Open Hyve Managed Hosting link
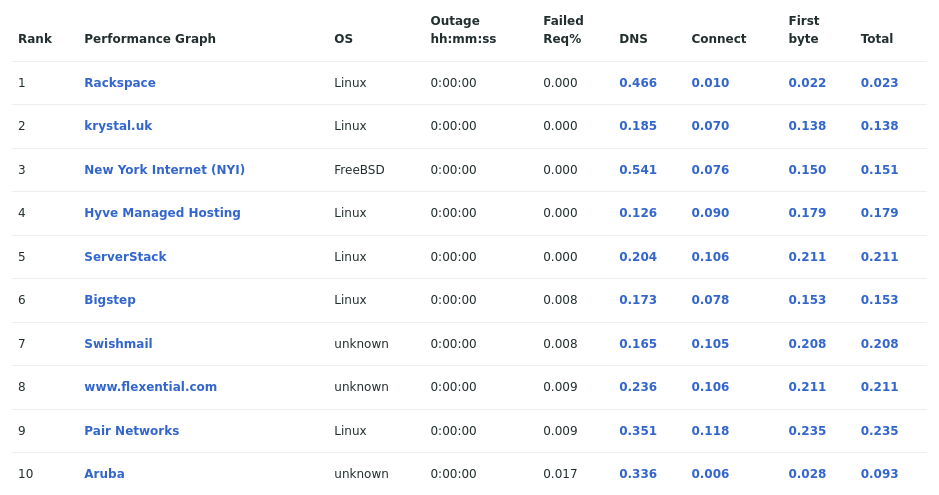The width and height of the screenshot is (939, 495). pyautogui.click(x=162, y=212)
